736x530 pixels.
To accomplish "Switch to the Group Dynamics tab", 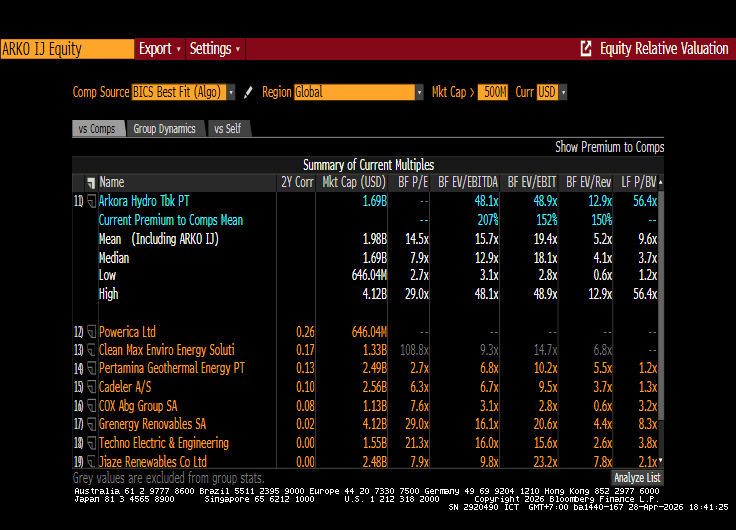I will [x=165, y=129].
